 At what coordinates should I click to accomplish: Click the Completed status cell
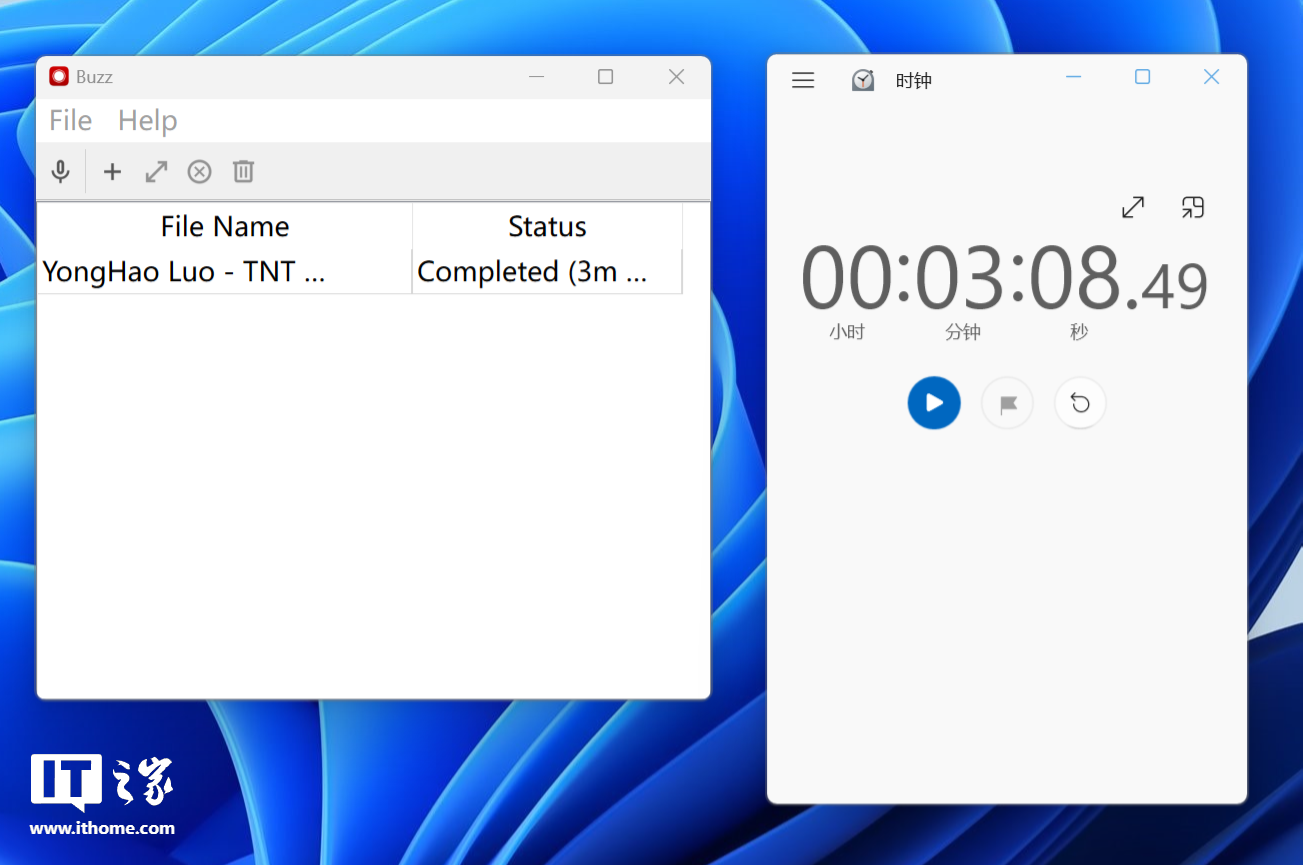point(532,272)
